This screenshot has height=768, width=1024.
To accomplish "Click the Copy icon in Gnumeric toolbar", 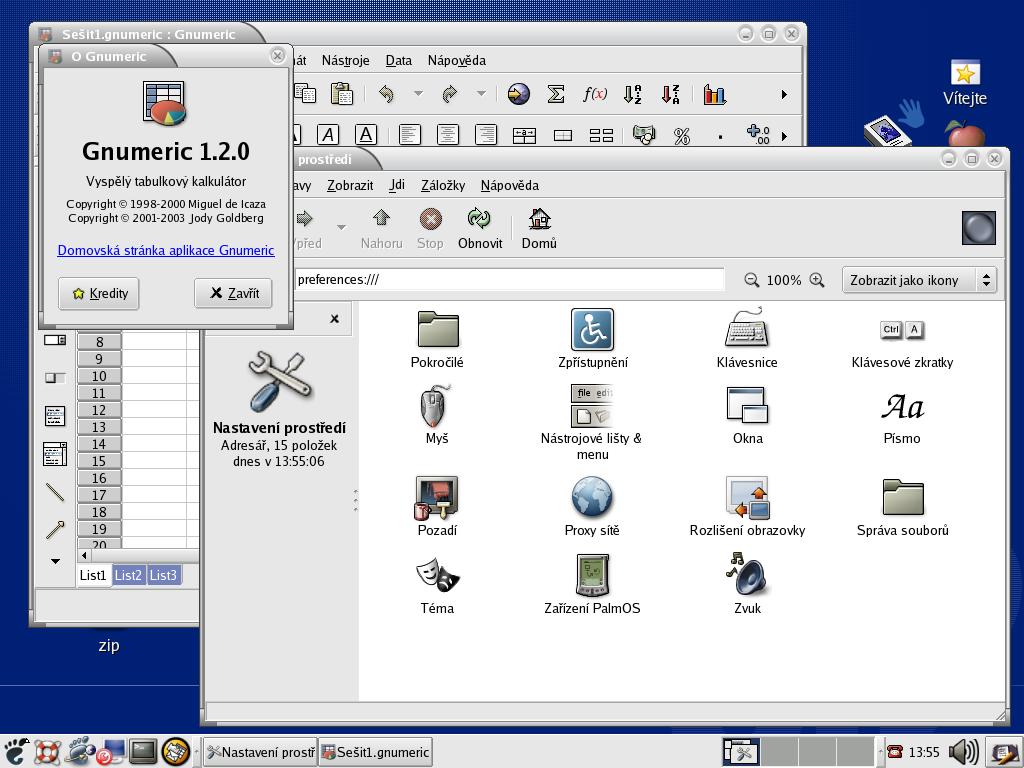I will pyautogui.click(x=306, y=93).
